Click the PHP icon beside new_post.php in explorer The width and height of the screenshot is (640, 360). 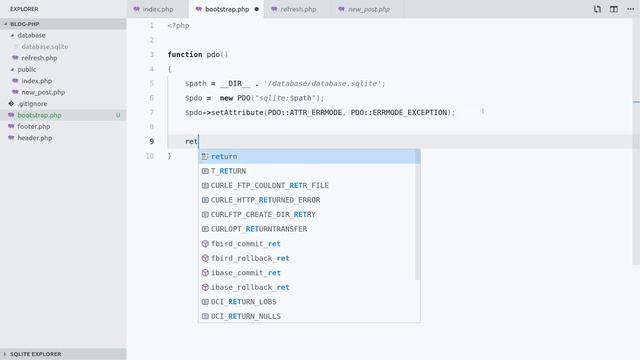click(x=15, y=92)
